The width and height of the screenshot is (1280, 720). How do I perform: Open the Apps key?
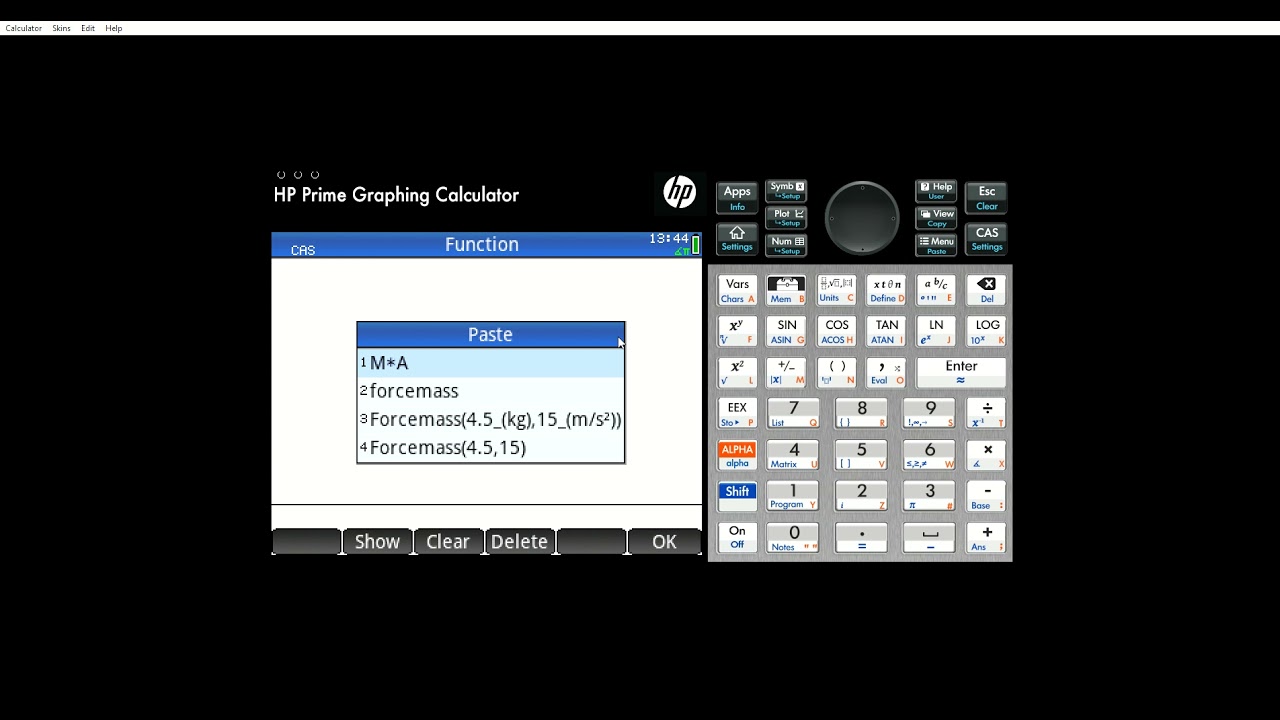pyautogui.click(x=737, y=197)
